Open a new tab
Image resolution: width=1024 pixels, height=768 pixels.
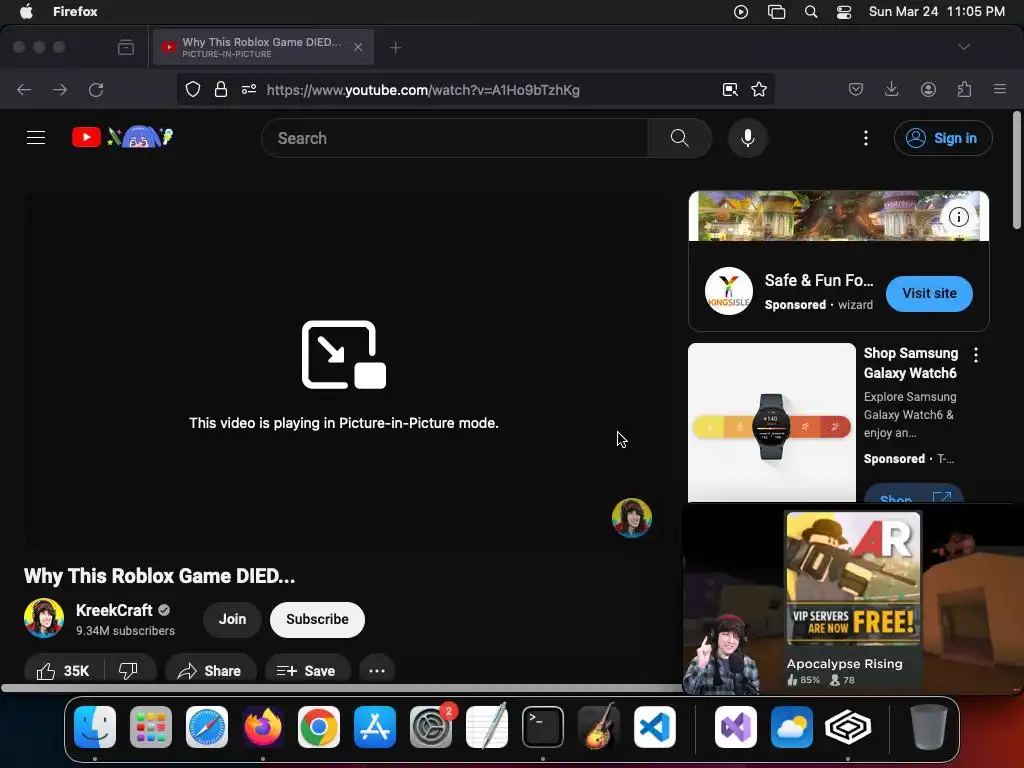pyautogui.click(x=395, y=48)
